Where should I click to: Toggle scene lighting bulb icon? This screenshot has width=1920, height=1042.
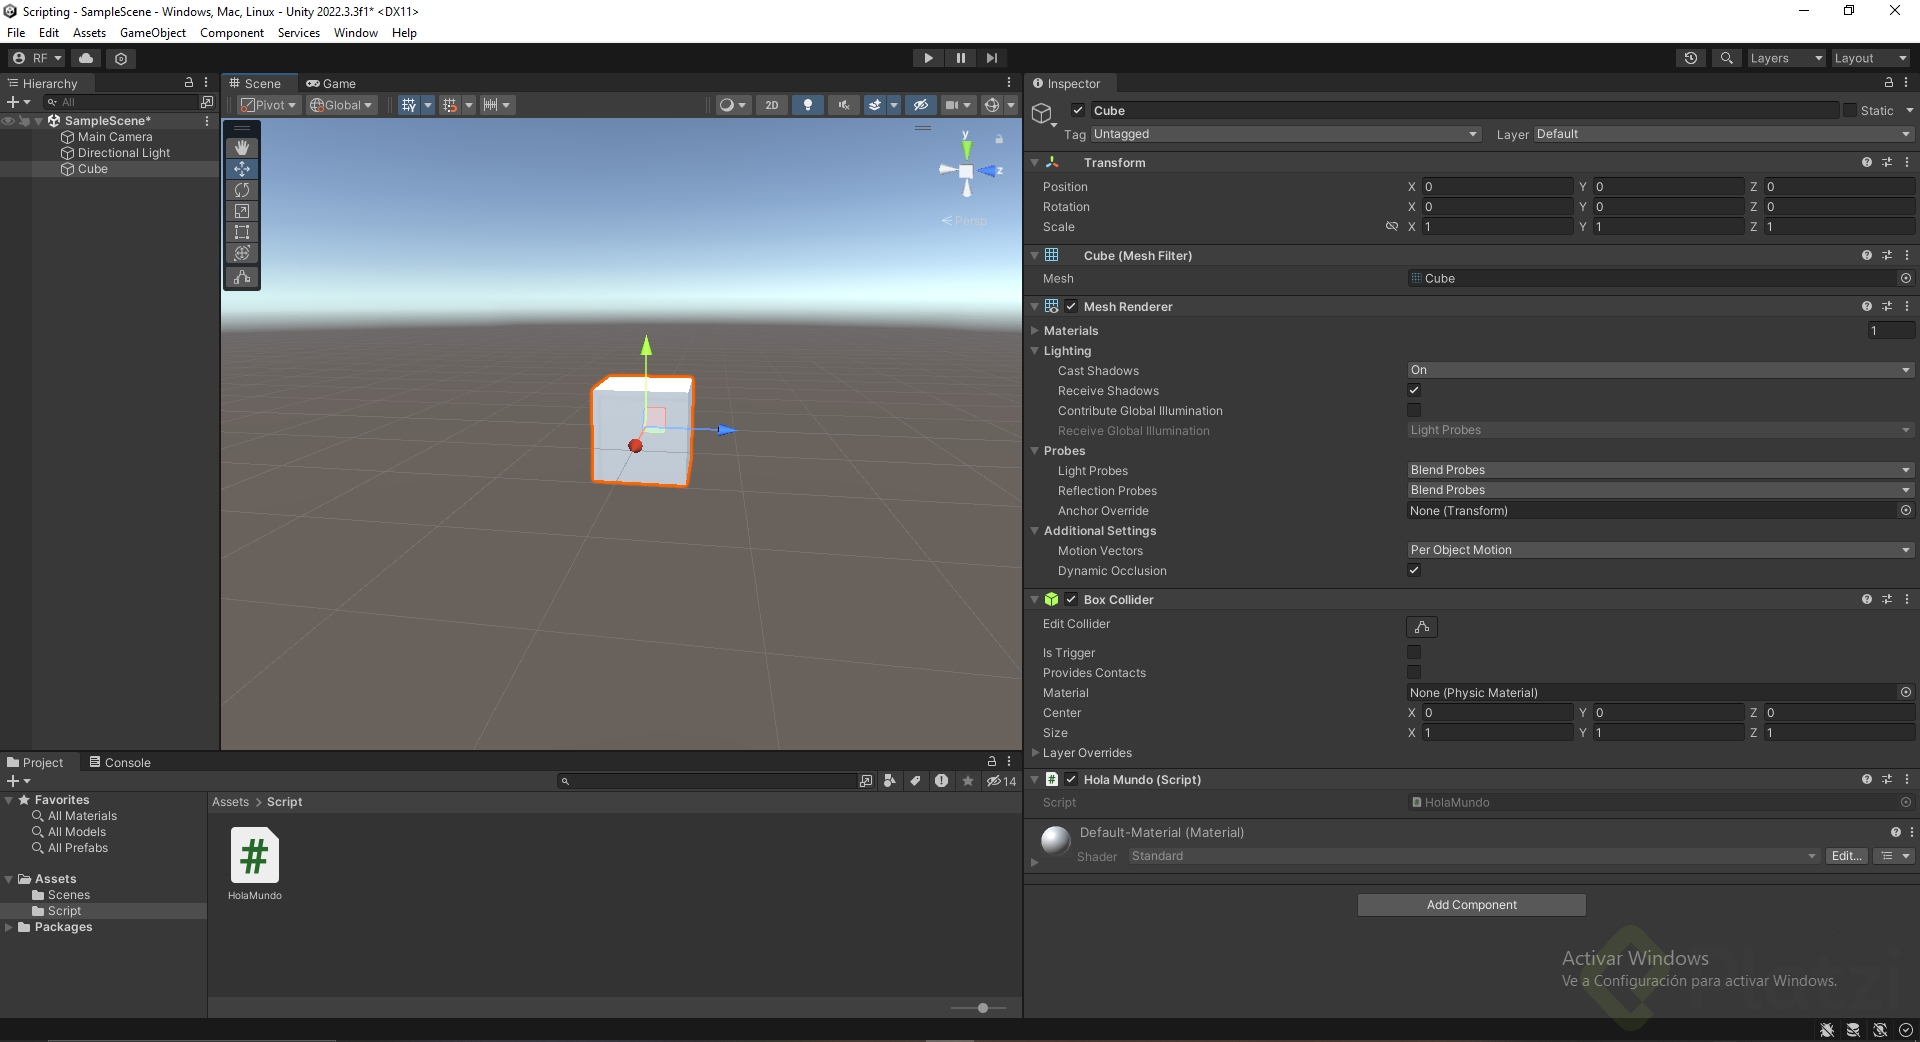[x=808, y=105]
